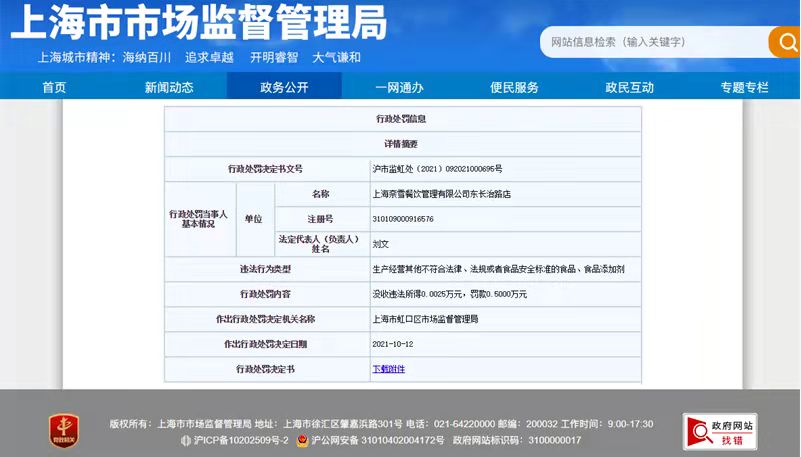Open the 政府网站找错 error-report icon
The height and width of the screenshot is (457, 801).
click(x=720, y=431)
